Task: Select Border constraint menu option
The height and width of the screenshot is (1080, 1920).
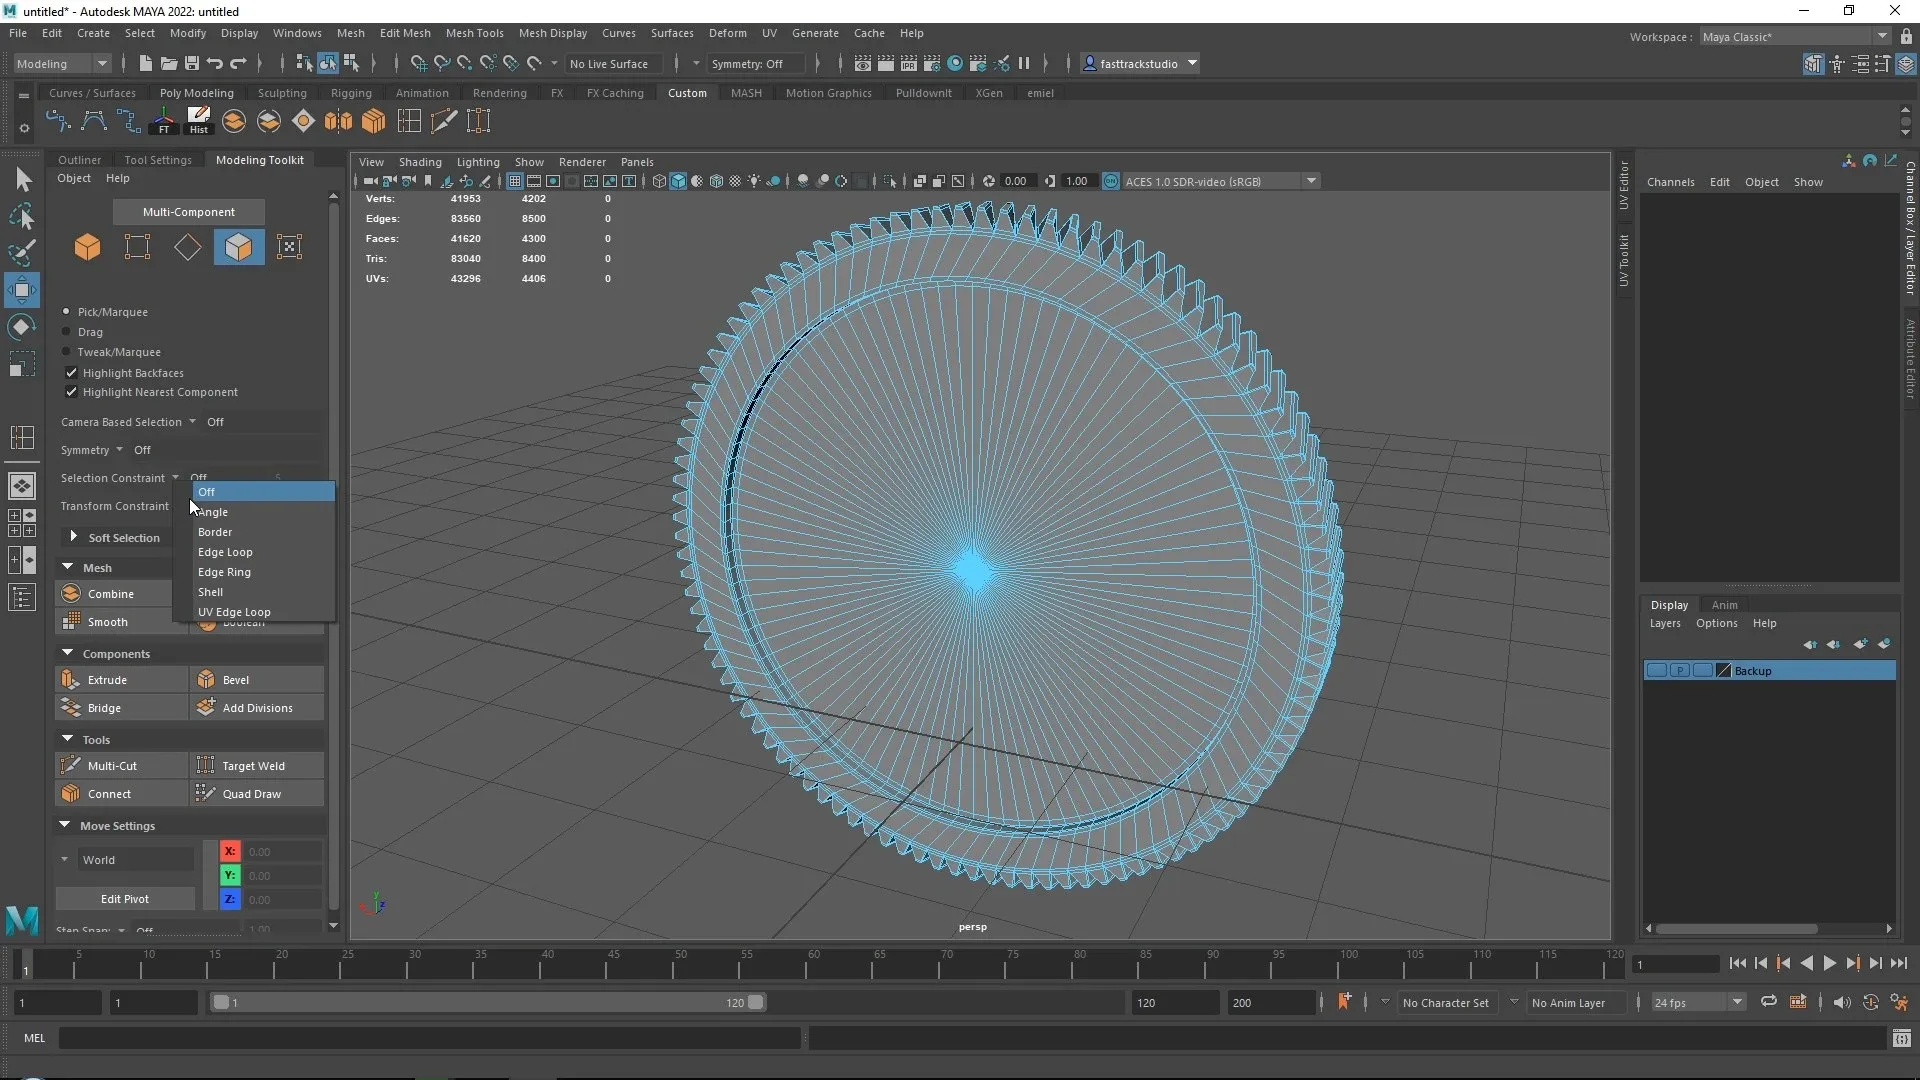Action: [215, 531]
